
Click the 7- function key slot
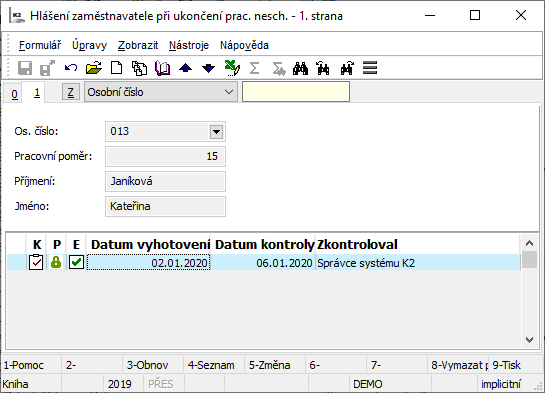click(x=398, y=365)
